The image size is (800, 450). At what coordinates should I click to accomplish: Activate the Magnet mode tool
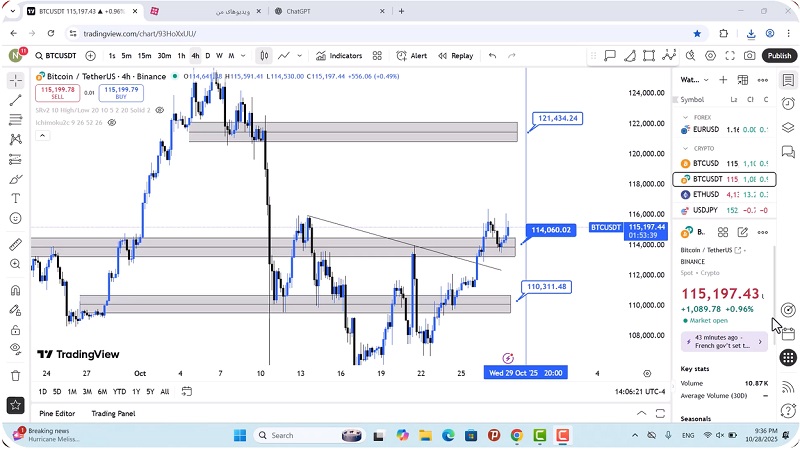tap(15, 290)
